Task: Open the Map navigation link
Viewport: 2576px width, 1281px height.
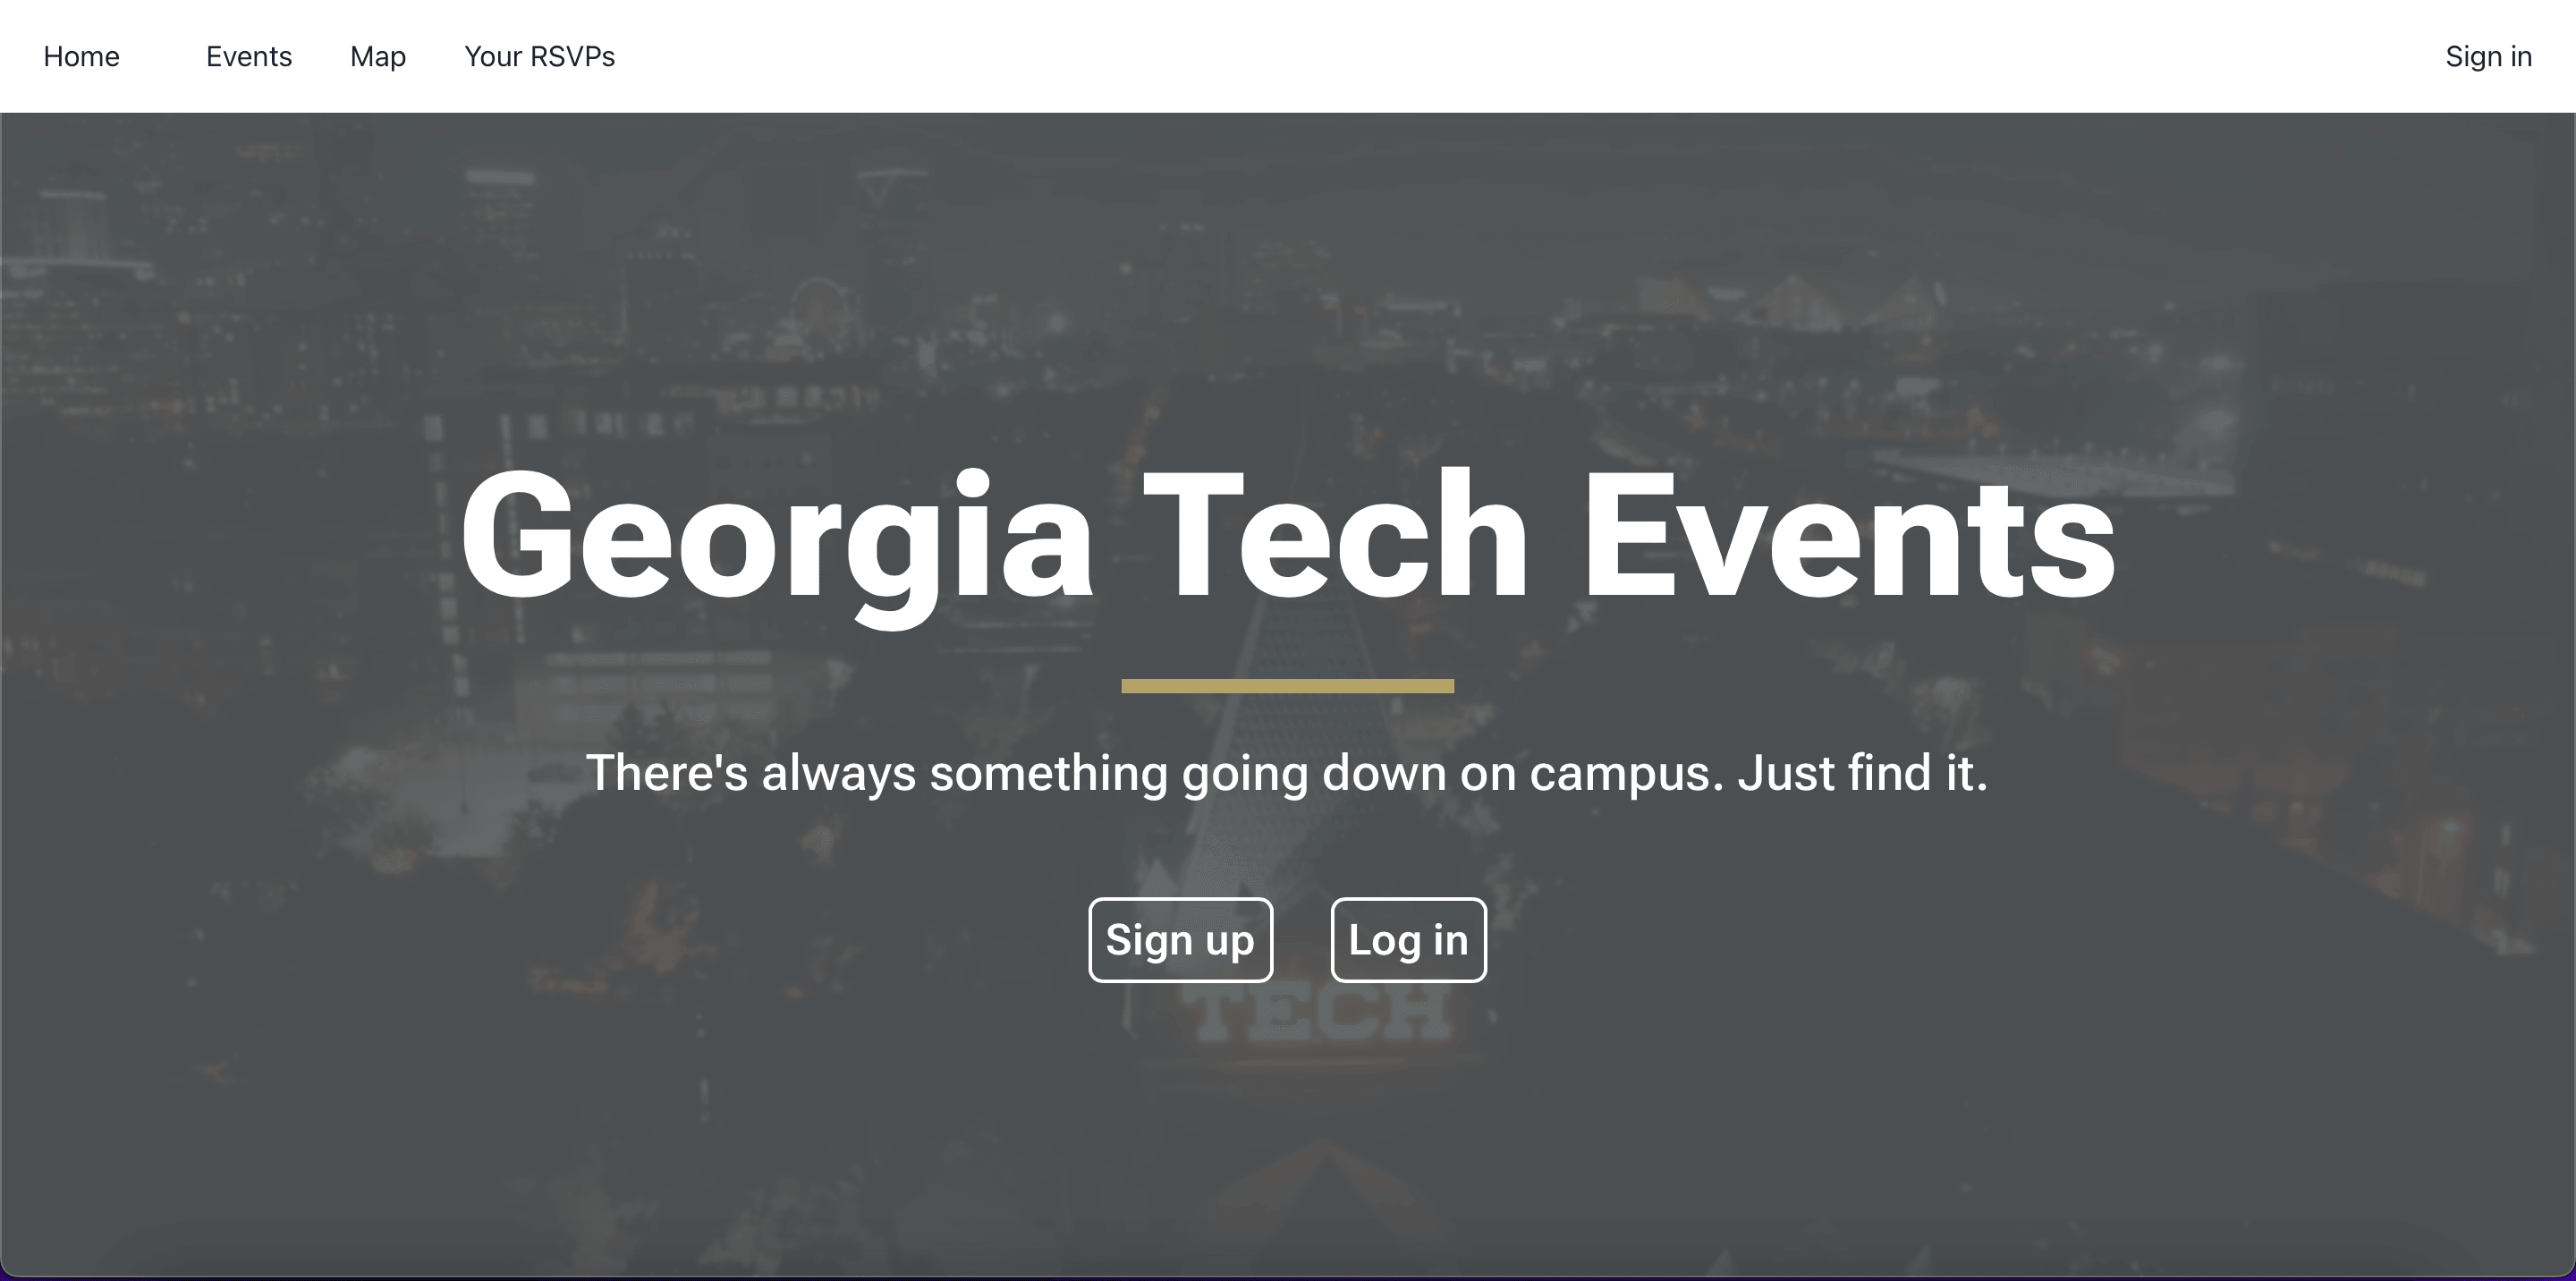Action: [x=378, y=57]
